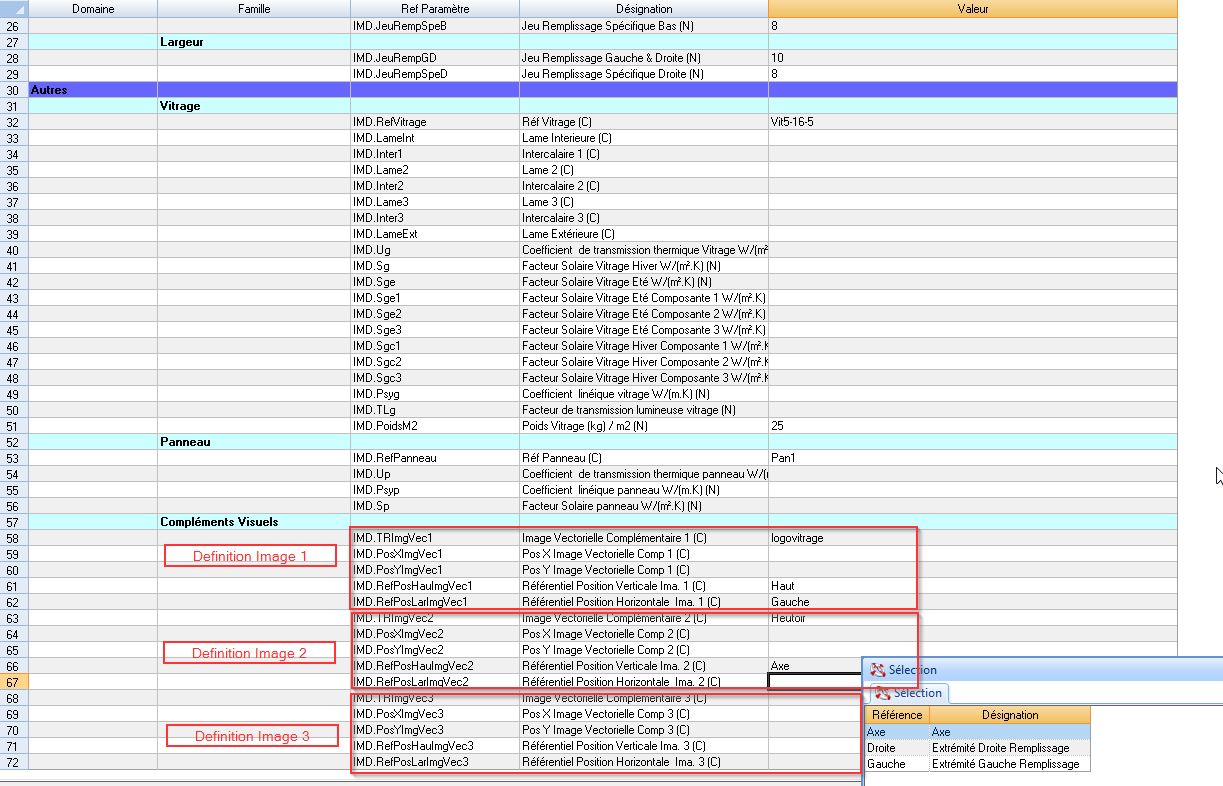Select the Domaine column header

point(93,9)
